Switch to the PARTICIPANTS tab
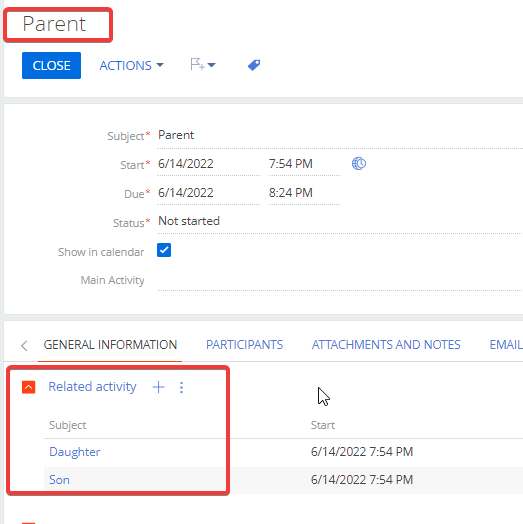 (244, 345)
